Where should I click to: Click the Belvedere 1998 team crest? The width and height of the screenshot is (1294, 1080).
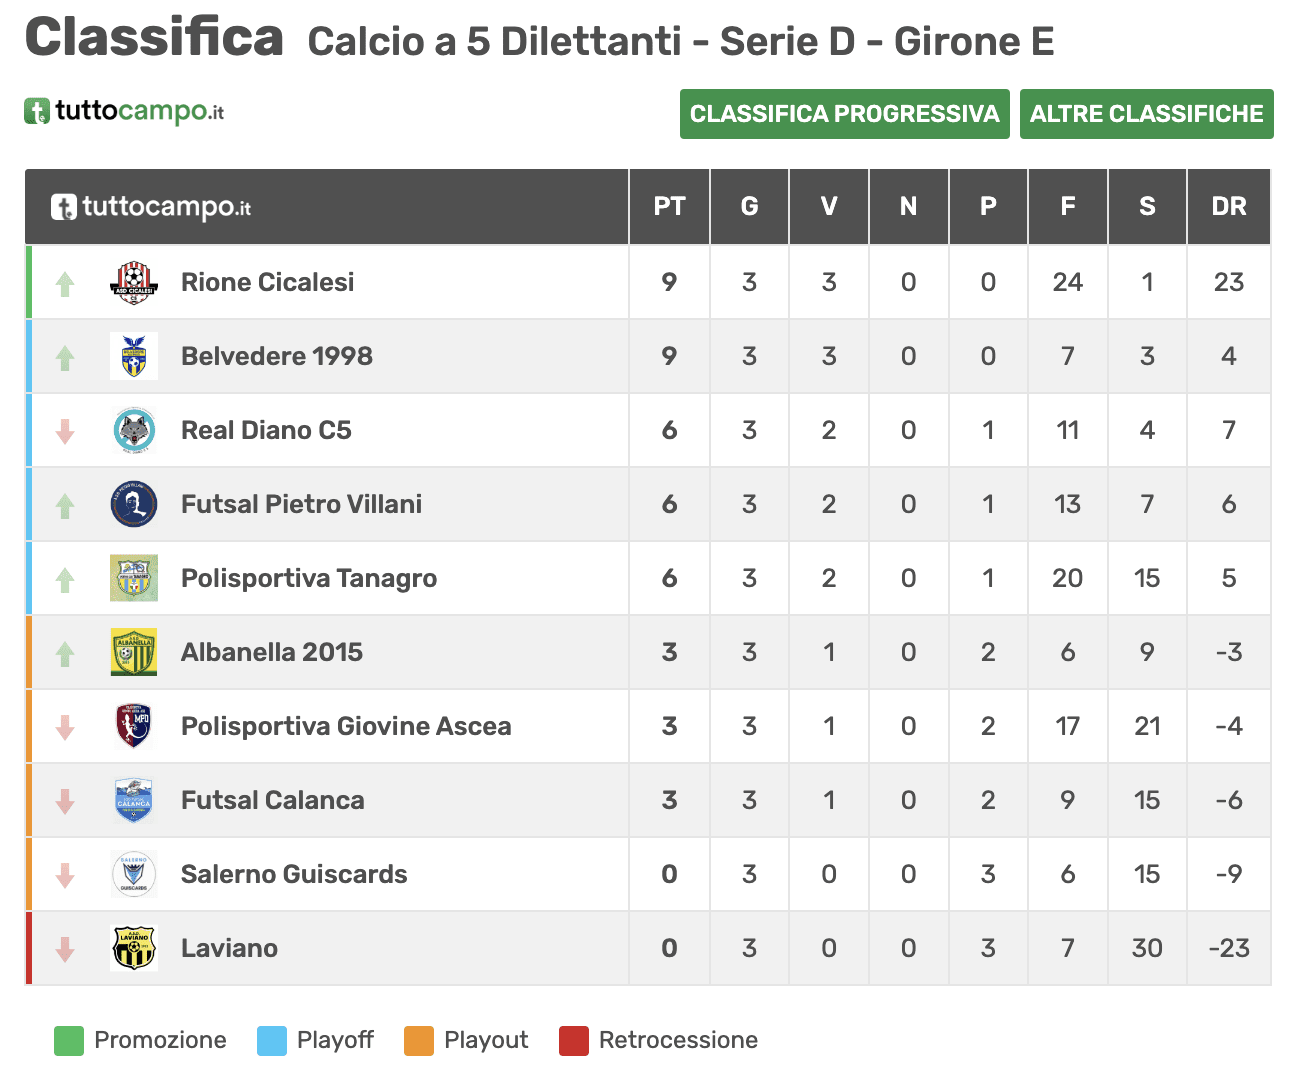coord(134,357)
